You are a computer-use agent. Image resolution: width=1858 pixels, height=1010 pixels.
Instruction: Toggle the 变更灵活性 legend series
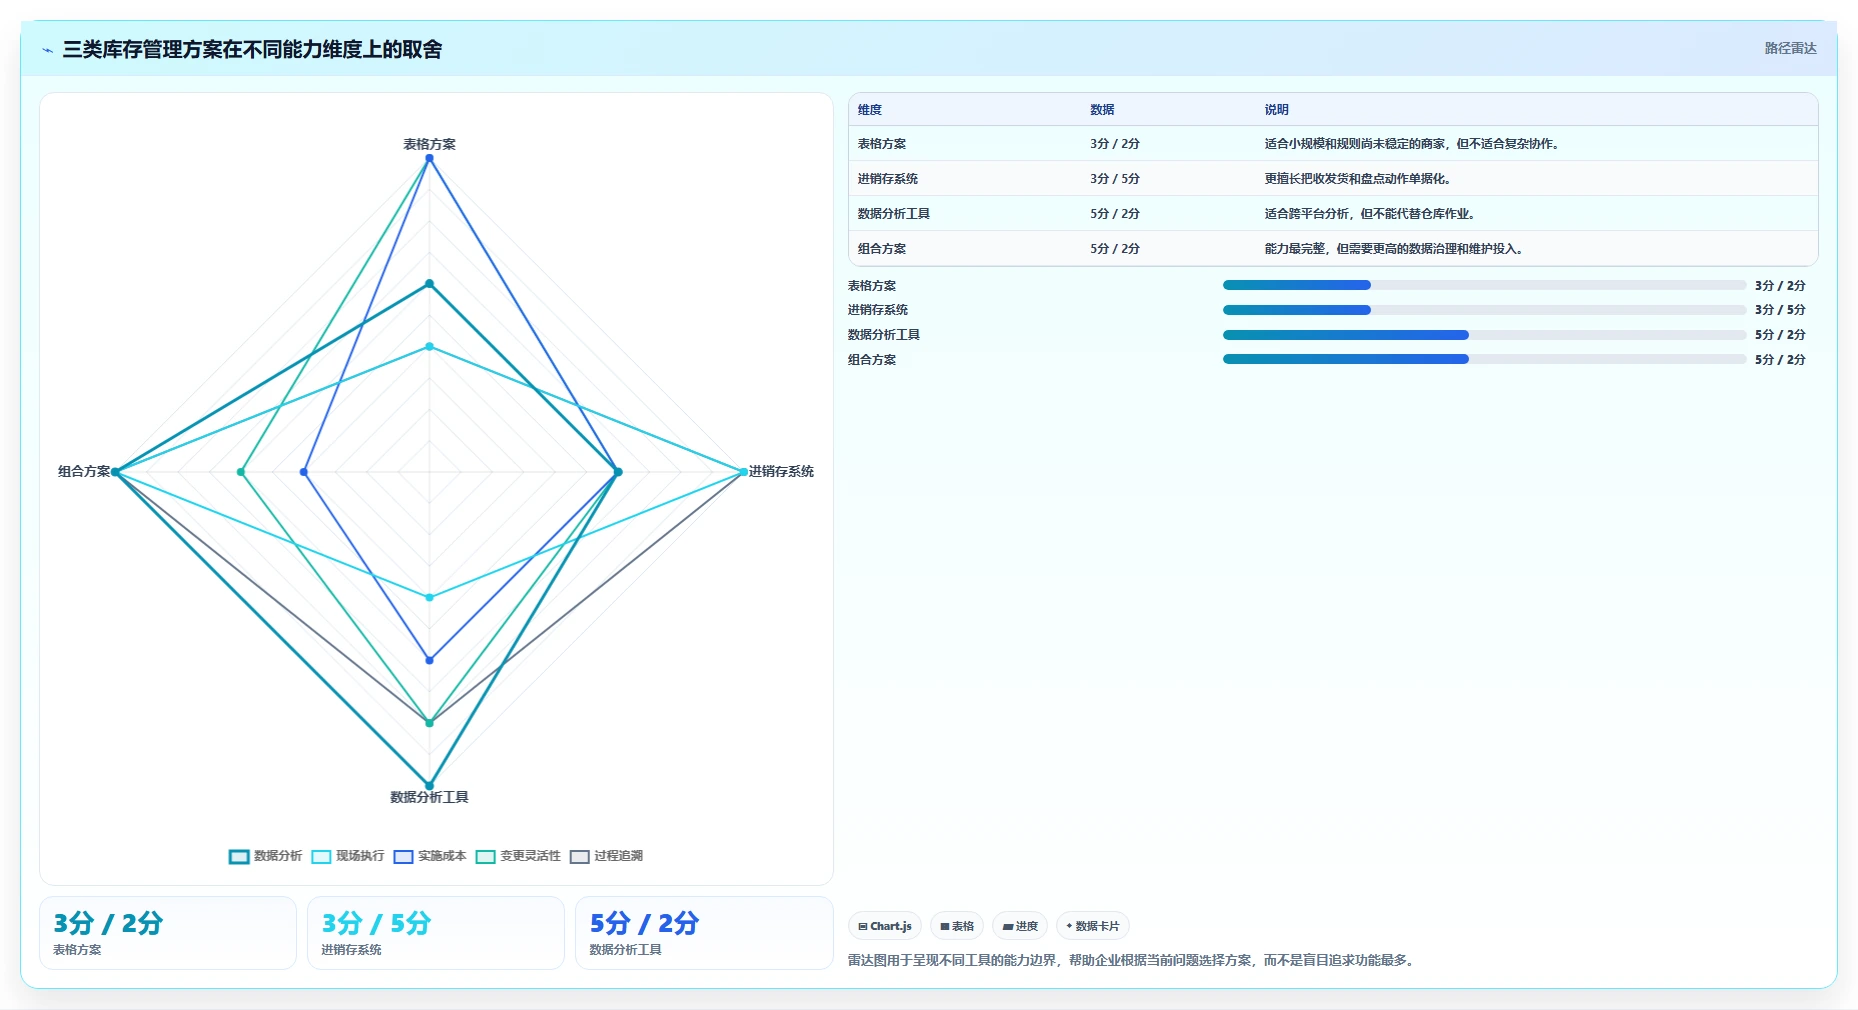(518, 856)
